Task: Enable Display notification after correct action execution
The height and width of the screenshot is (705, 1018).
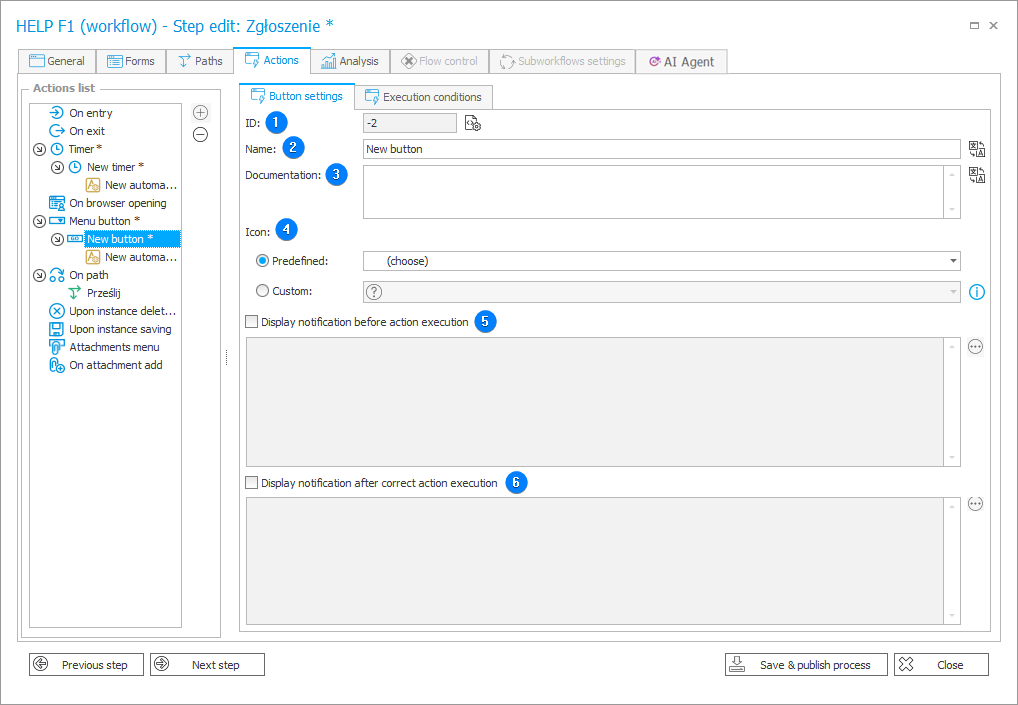Action: coord(252,483)
